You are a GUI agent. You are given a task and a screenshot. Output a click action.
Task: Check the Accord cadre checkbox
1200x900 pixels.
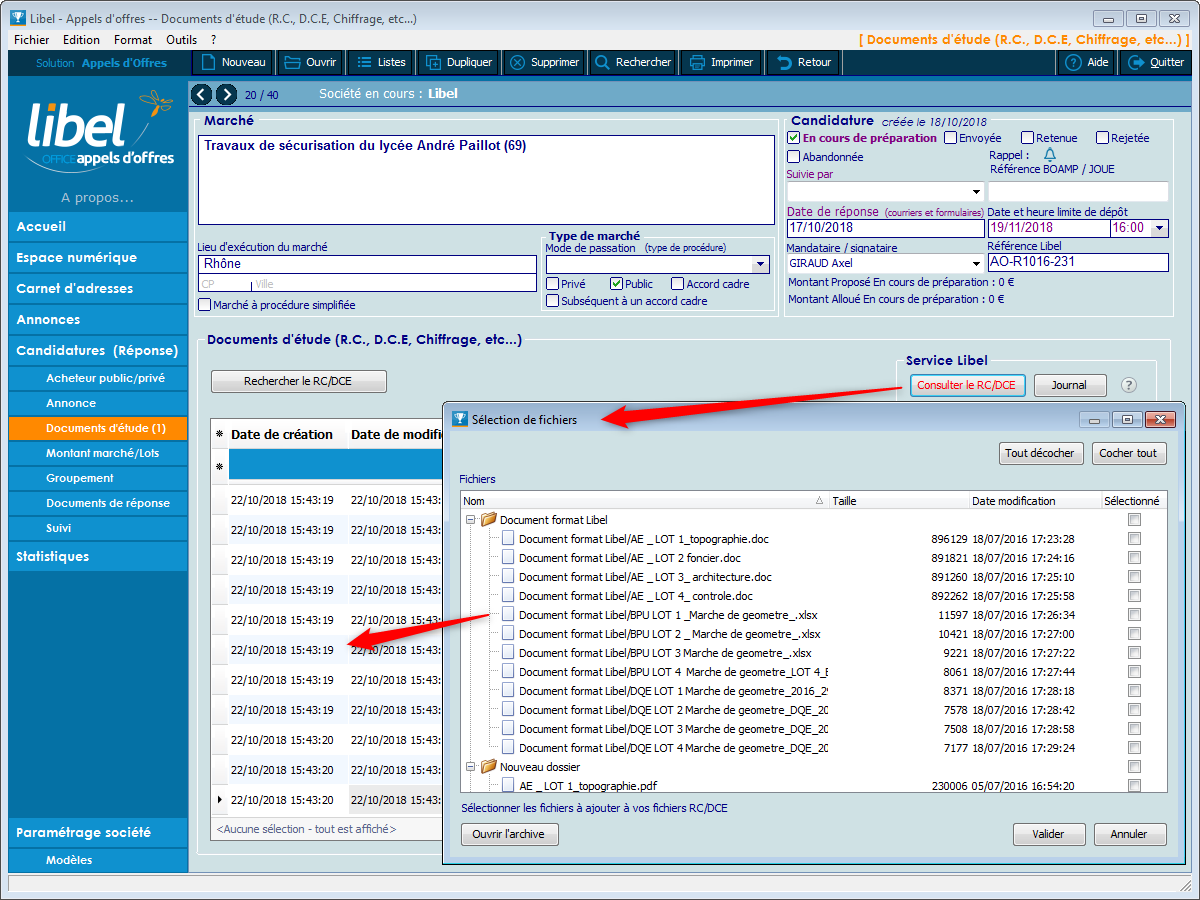click(x=678, y=284)
